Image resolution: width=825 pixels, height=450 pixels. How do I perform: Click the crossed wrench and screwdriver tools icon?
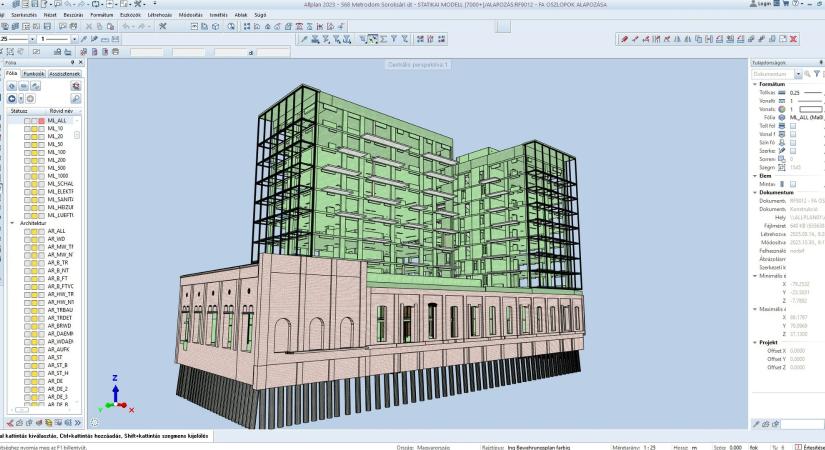click(163, 26)
